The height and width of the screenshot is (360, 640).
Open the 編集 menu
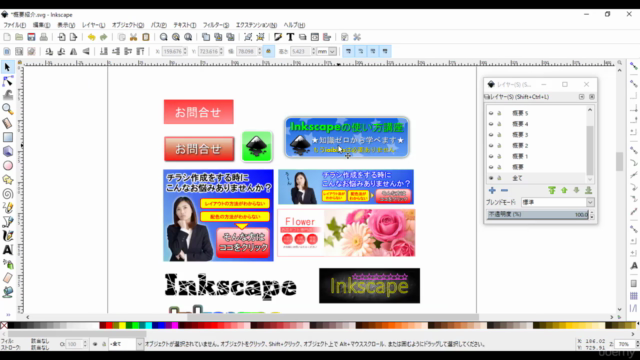(x=42, y=25)
